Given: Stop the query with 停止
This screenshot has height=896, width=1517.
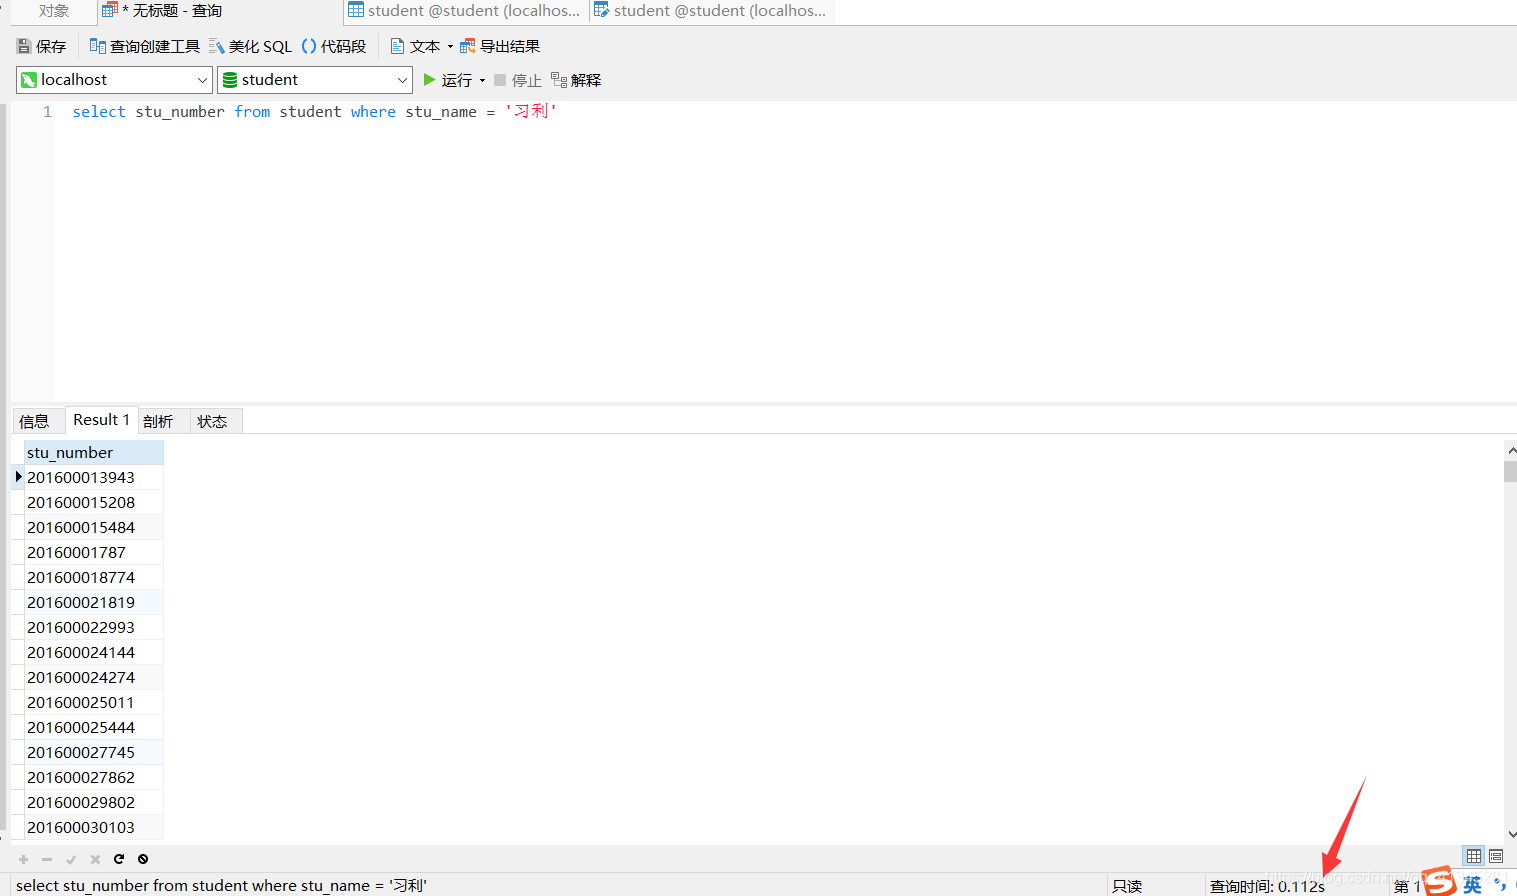Looking at the screenshot, I should (x=517, y=80).
